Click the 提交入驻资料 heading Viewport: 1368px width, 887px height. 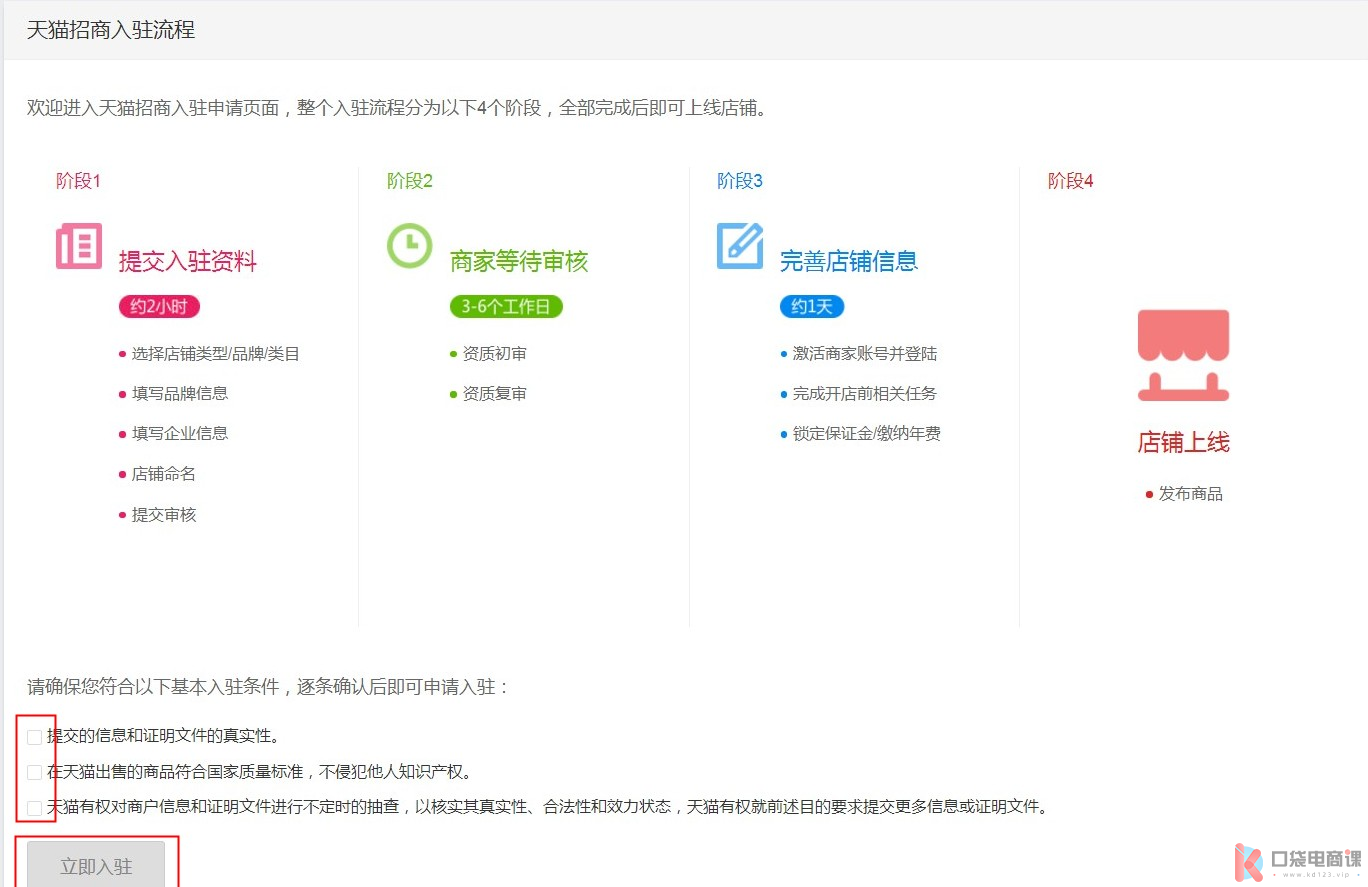pos(188,262)
